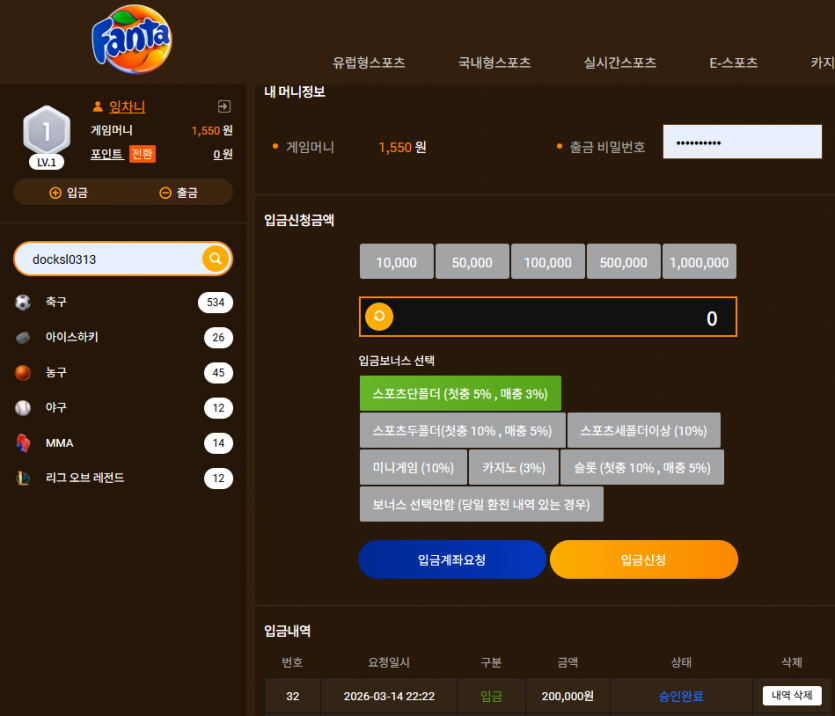Screen dimensions: 835x716
Task: Click the logout arrow icon beside username
Action: (224, 106)
